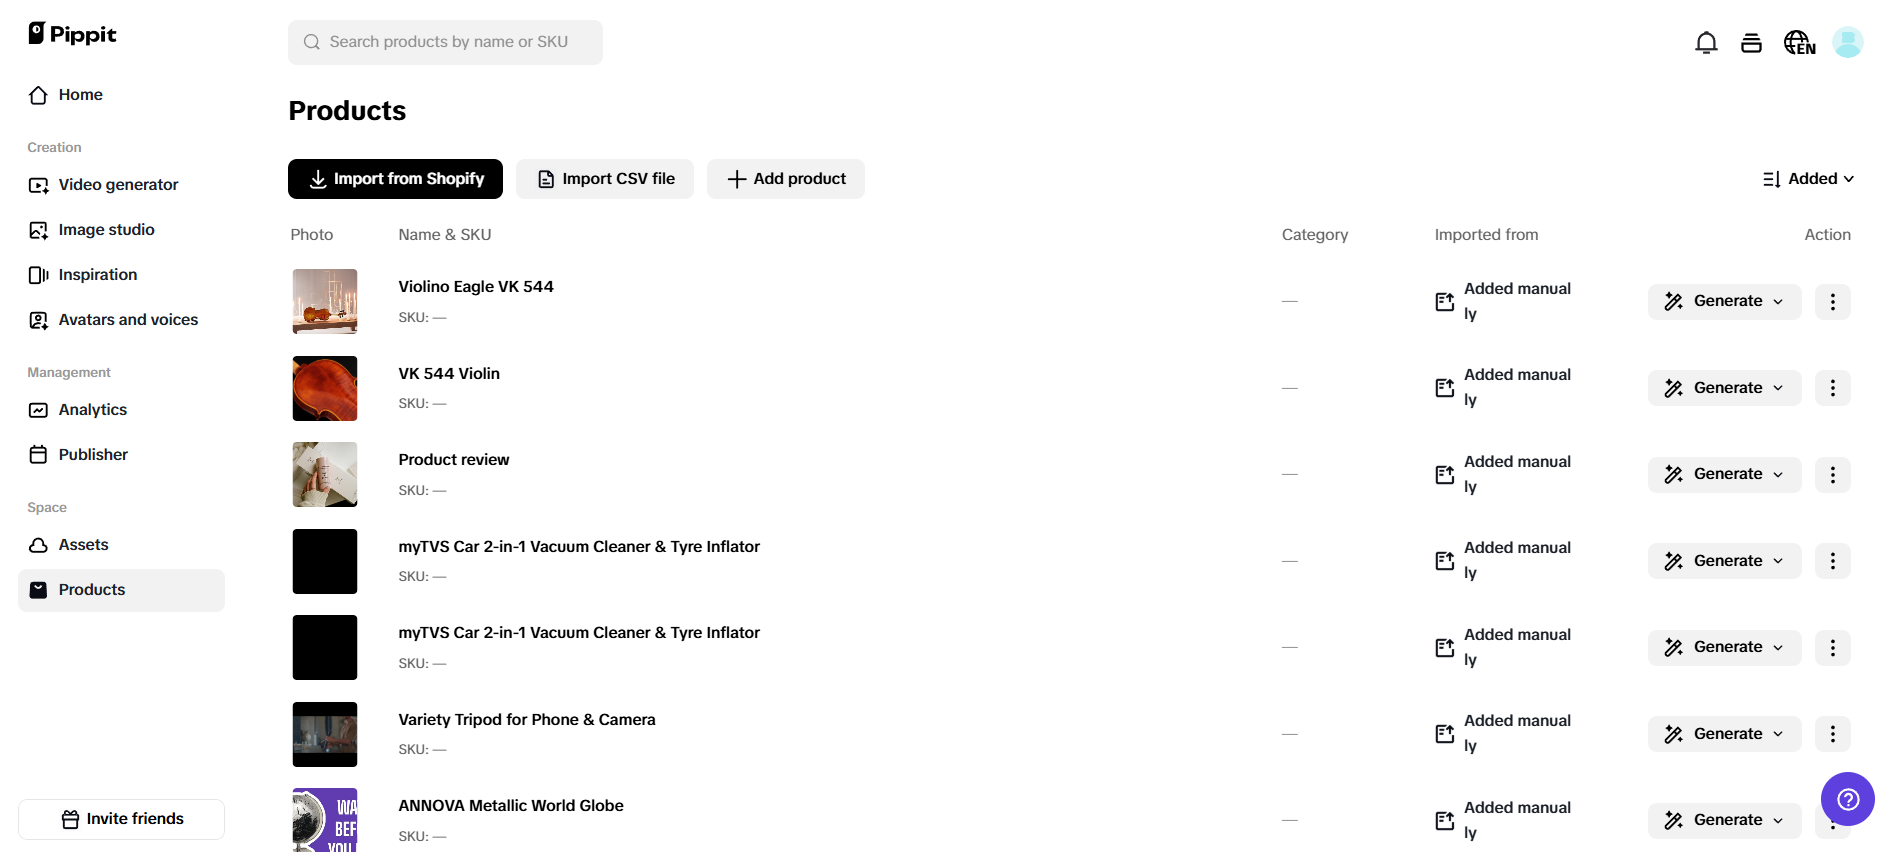
Task: Navigate to Analytics page
Action: pos(92,410)
